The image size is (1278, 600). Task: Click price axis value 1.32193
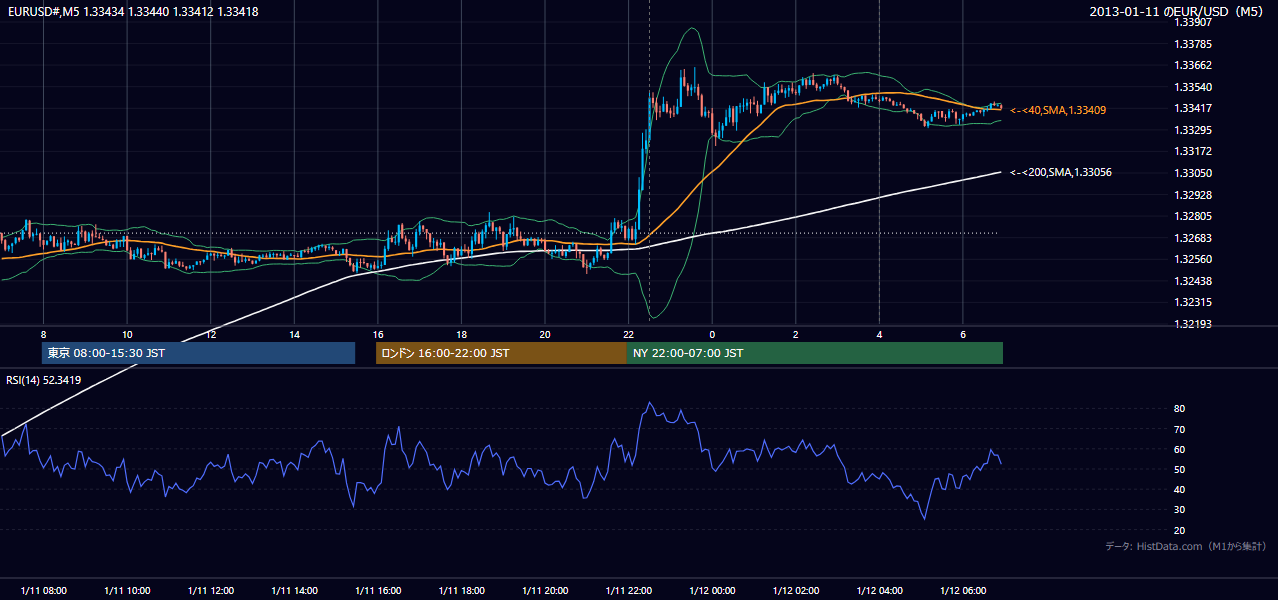coord(1193,324)
